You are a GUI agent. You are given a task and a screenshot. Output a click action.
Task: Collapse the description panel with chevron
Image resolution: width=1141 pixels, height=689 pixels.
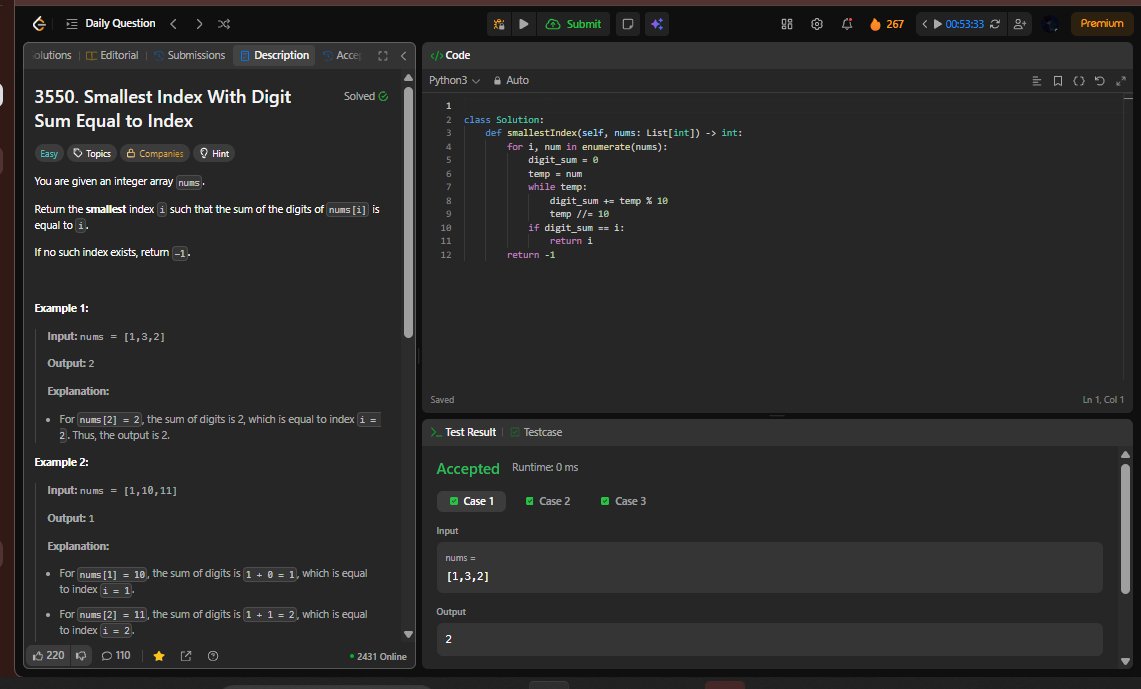404,56
